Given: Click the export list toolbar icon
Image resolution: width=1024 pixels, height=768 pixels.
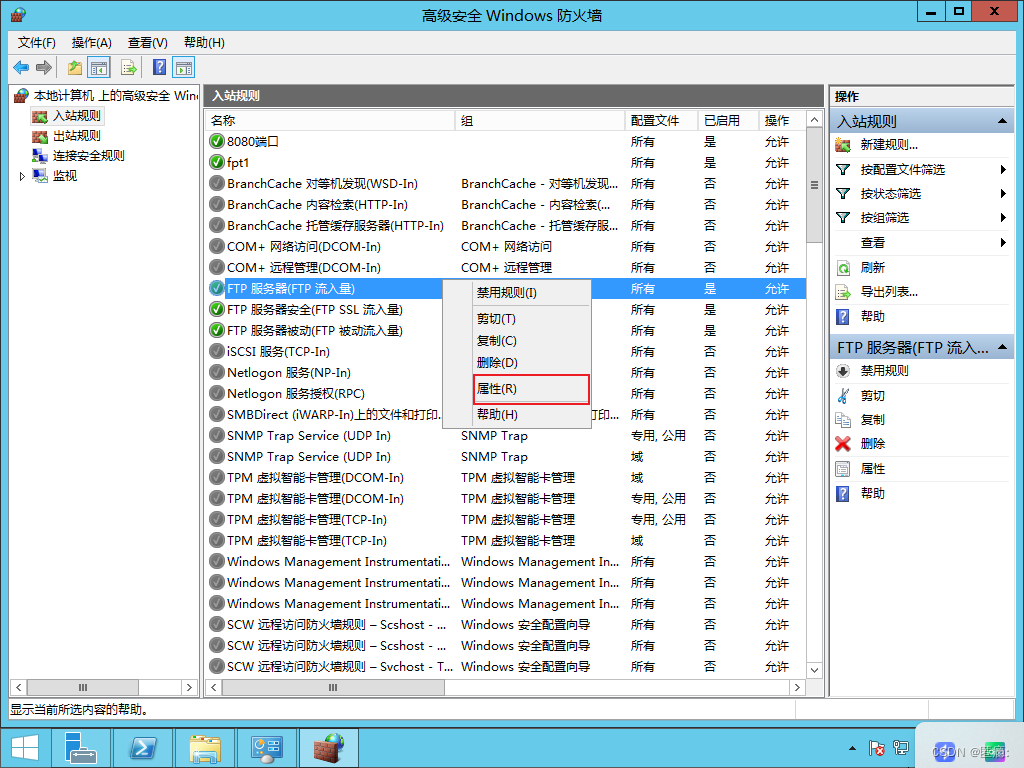Looking at the screenshot, I should (x=129, y=67).
